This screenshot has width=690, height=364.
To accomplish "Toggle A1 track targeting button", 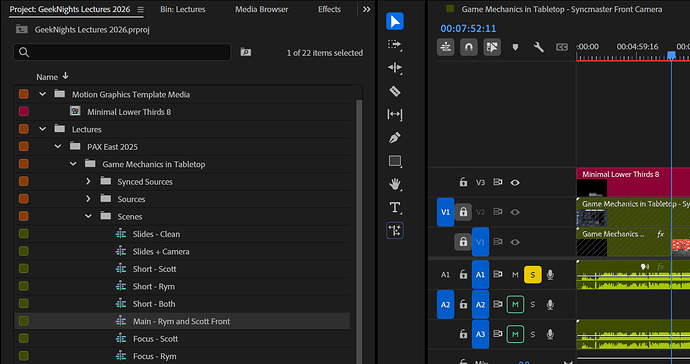I will (x=480, y=275).
